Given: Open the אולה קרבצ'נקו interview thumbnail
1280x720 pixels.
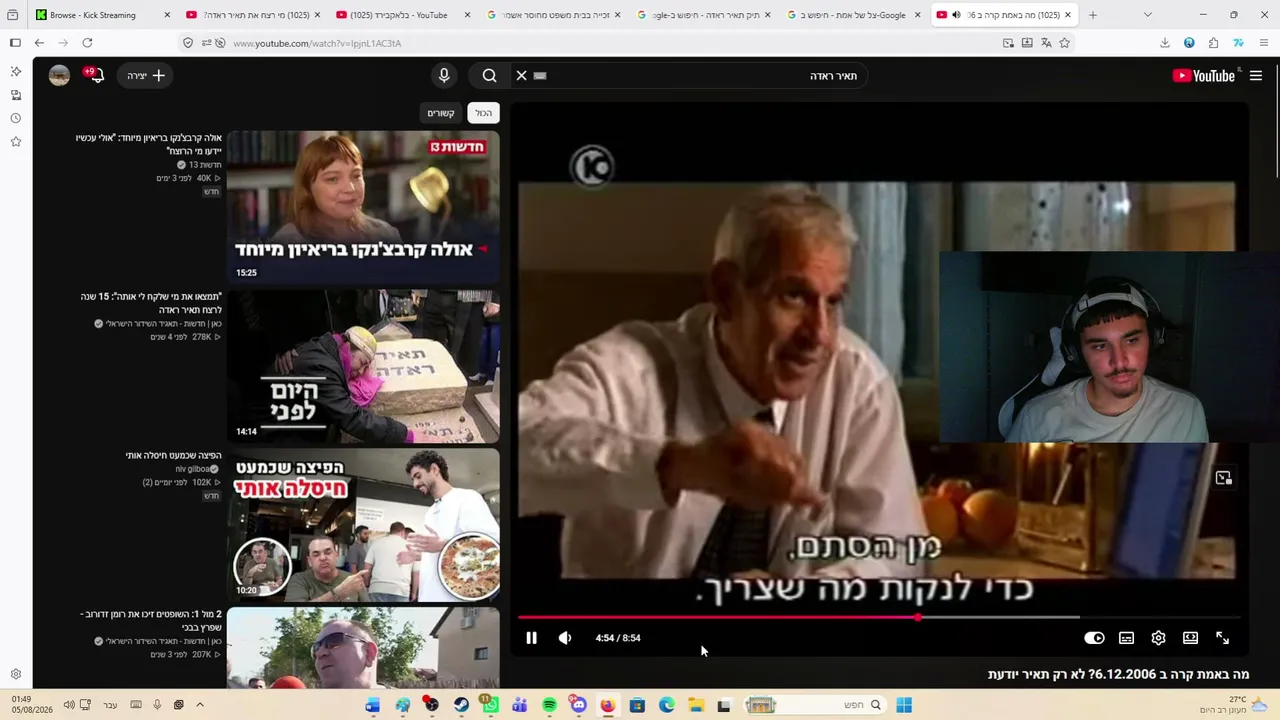Looking at the screenshot, I should [x=363, y=207].
